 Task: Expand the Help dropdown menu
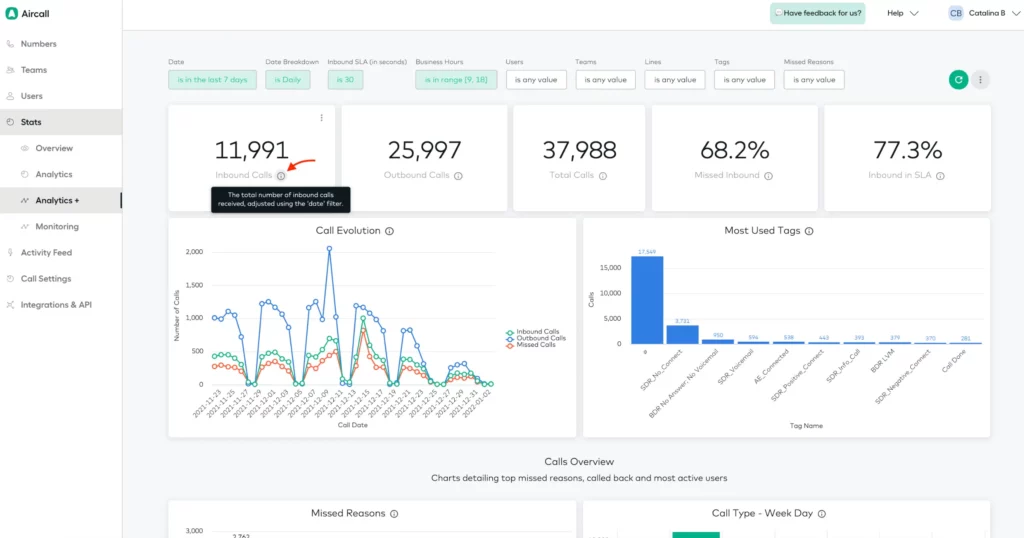(902, 14)
